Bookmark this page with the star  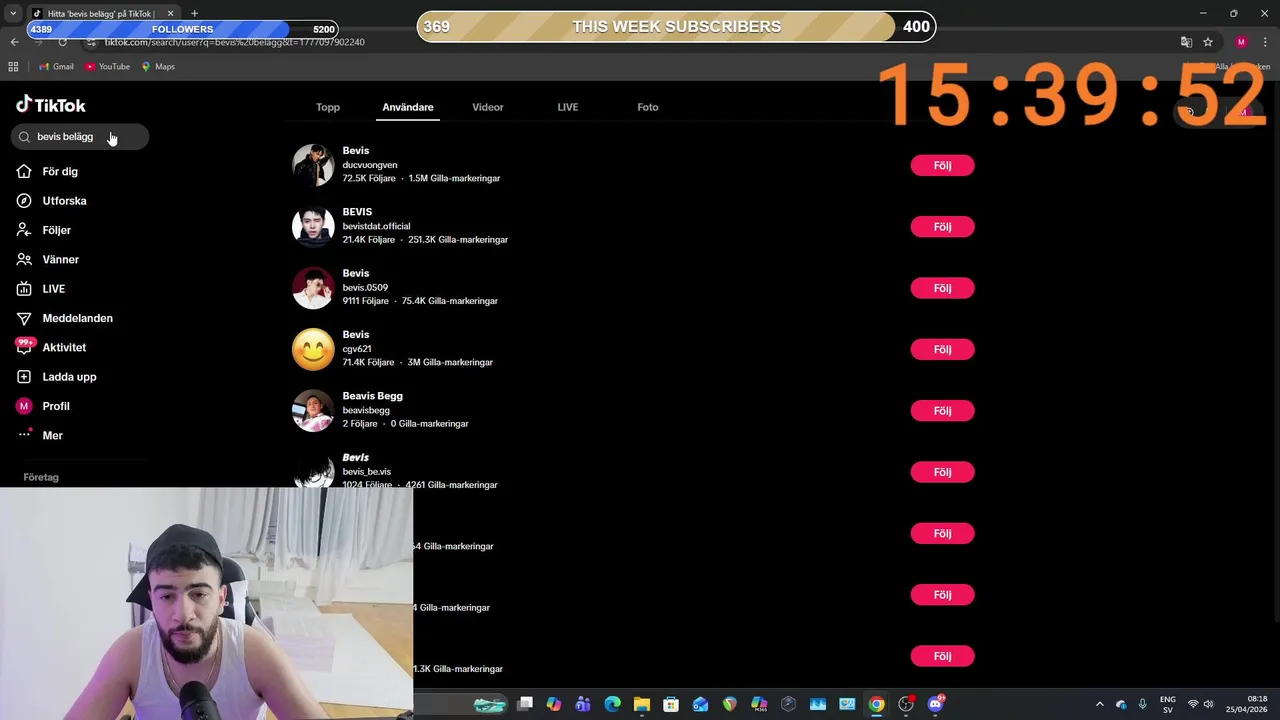(x=1208, y=42)
